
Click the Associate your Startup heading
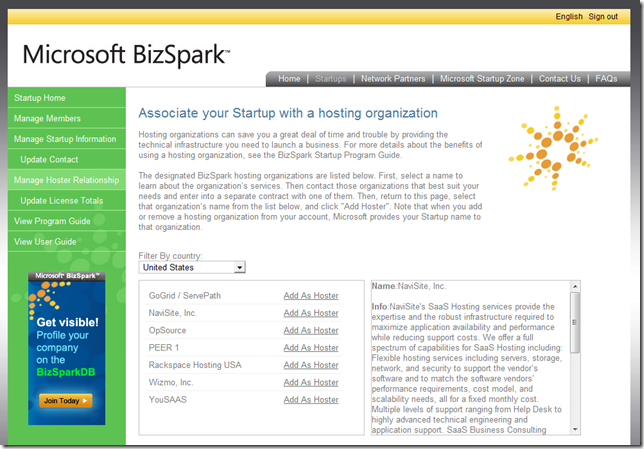[x=288, y=113]
